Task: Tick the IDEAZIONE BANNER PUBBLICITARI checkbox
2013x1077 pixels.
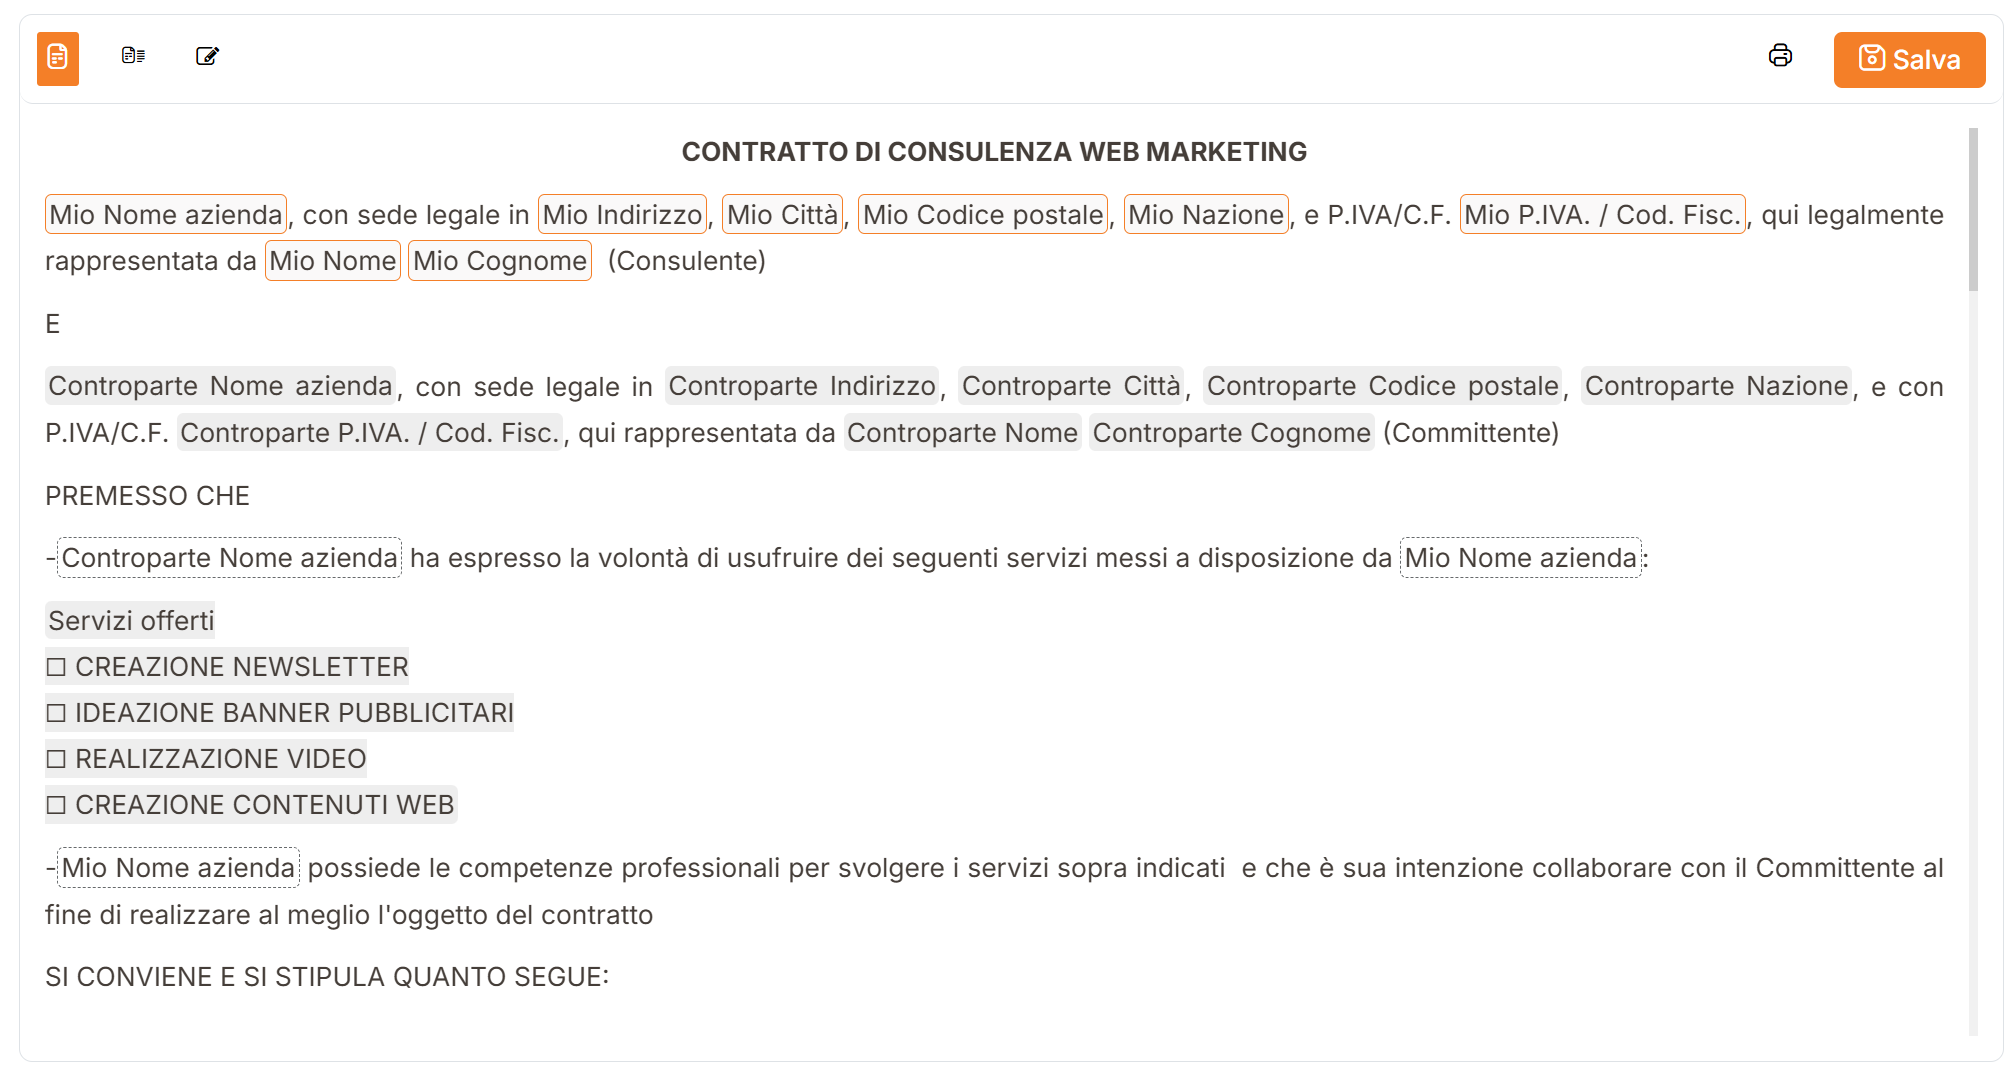Action: click(56, 713)
